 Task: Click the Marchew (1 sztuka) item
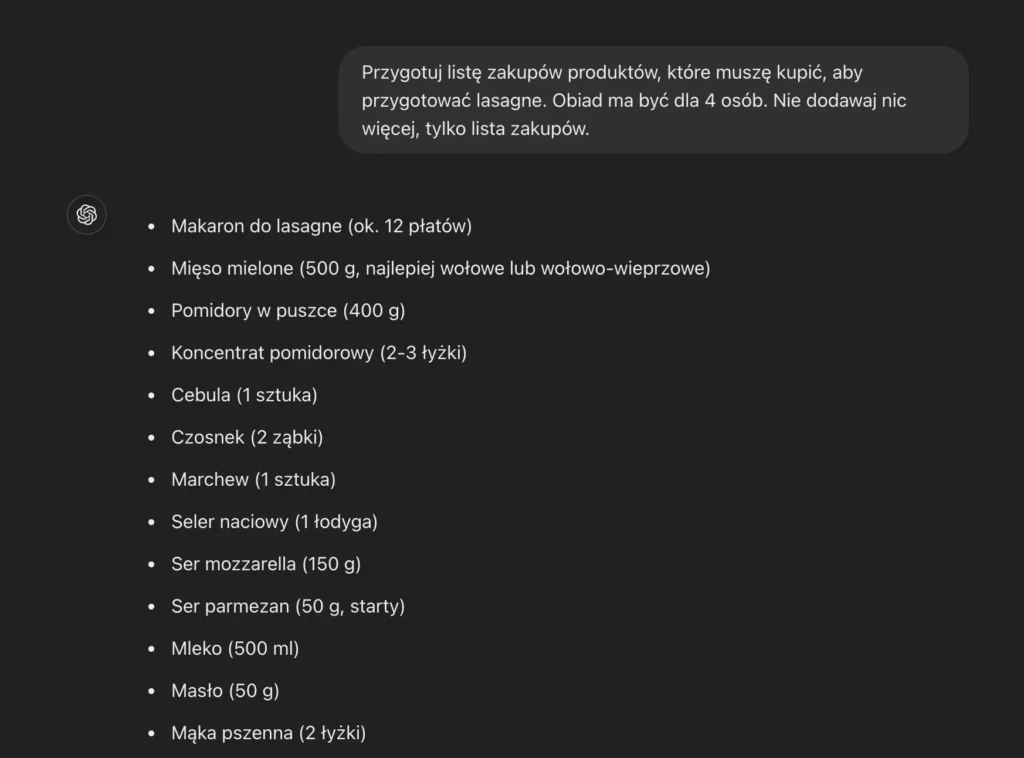[253, 480]
